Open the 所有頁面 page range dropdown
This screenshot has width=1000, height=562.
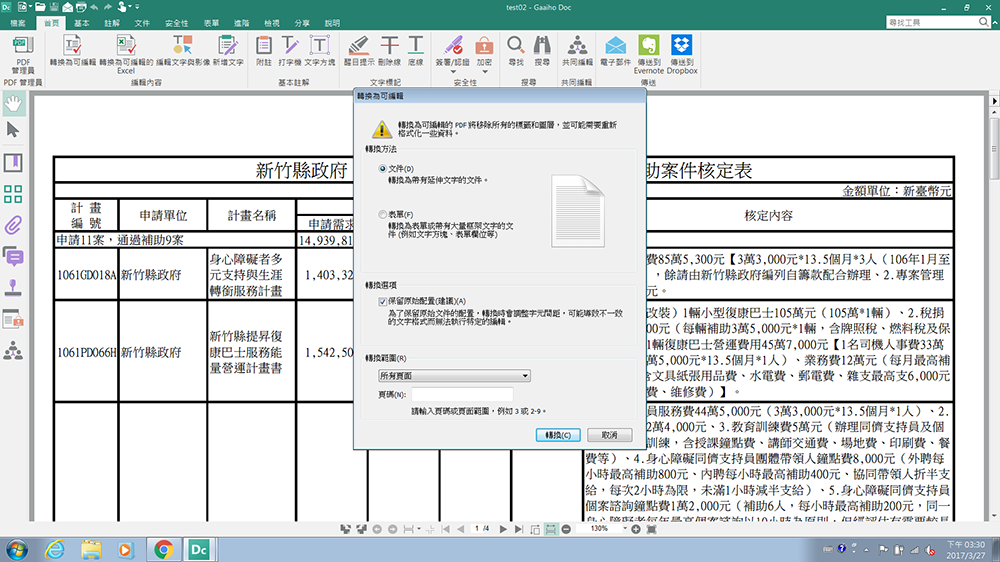point(454,376)
